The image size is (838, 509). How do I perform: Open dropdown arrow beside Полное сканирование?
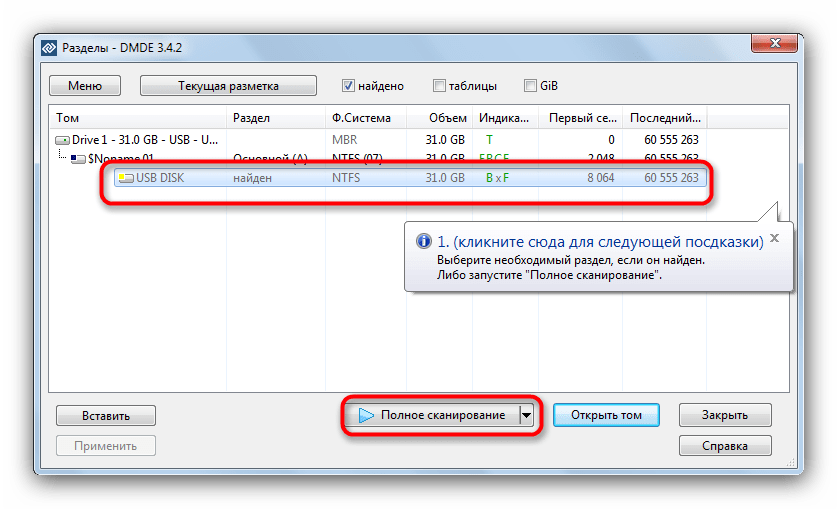click(526, 415)
